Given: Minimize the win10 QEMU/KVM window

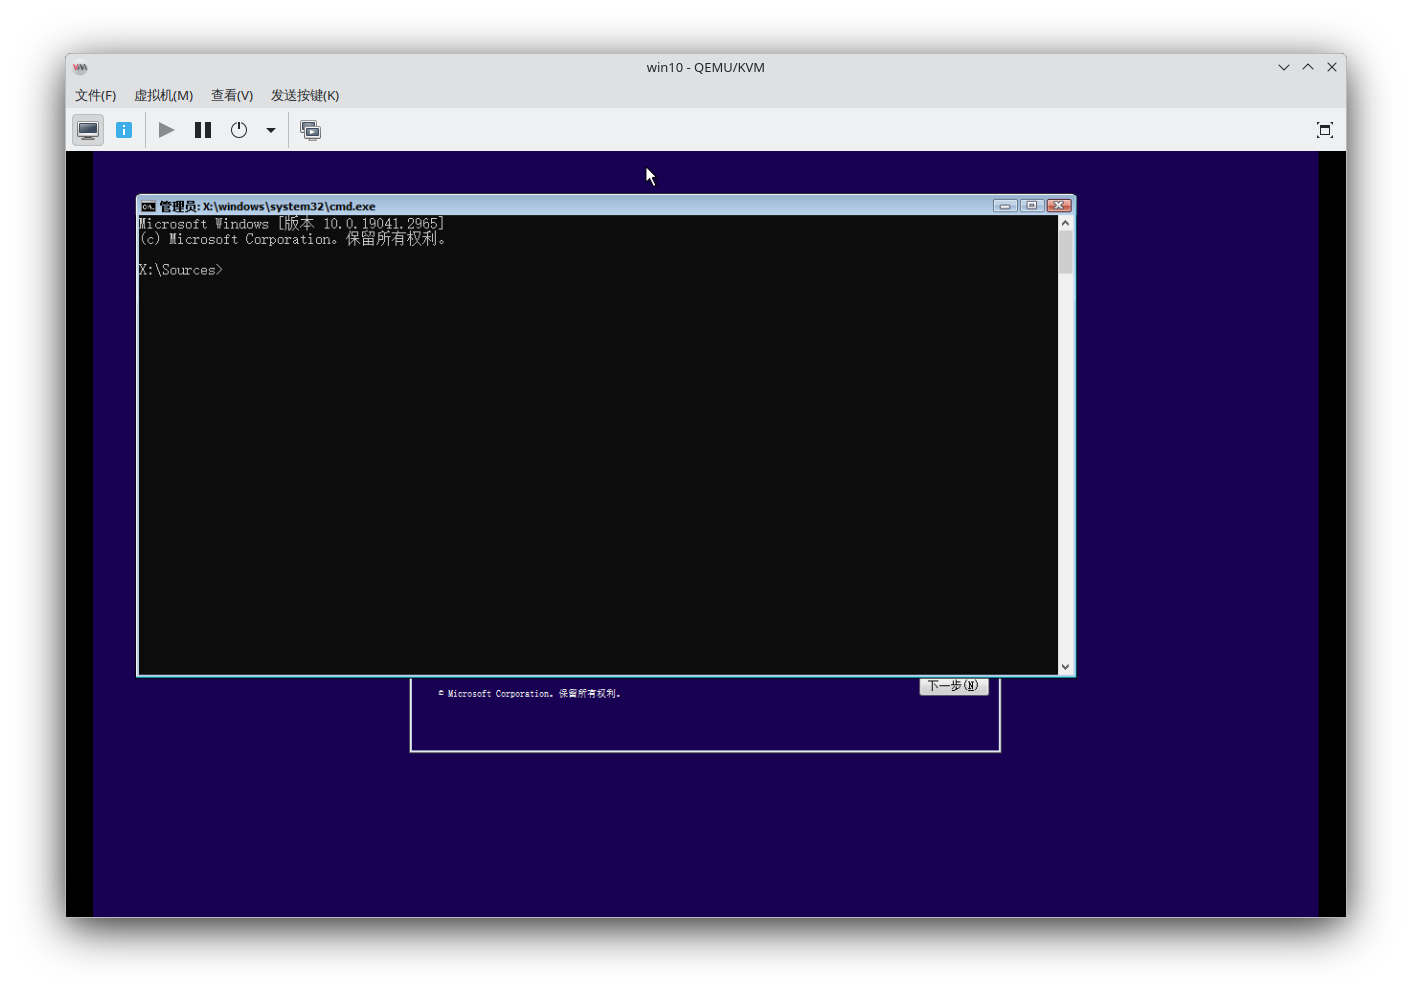Looking at the screenshot, I should [x=1284, y=67].
